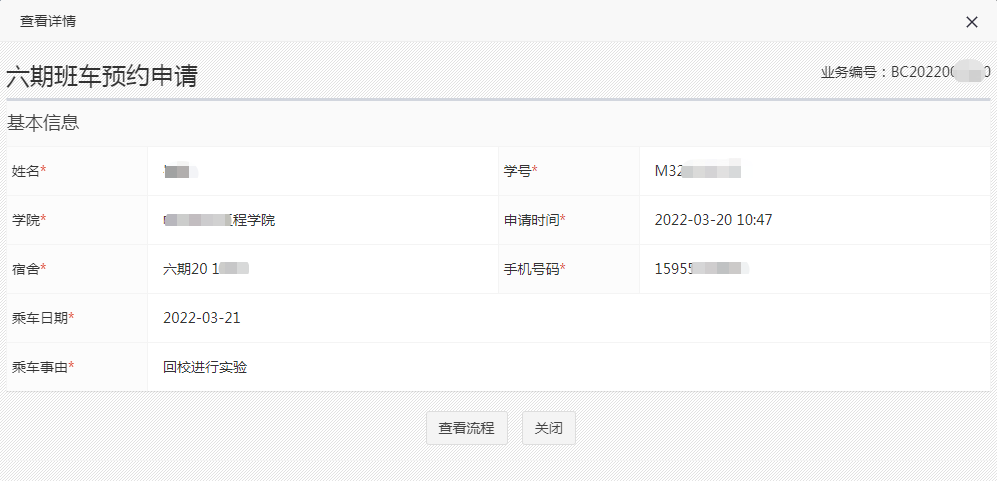Click the 学号 value starting with M32
This screenshot has width=997, height=481.
coord(697,171)
